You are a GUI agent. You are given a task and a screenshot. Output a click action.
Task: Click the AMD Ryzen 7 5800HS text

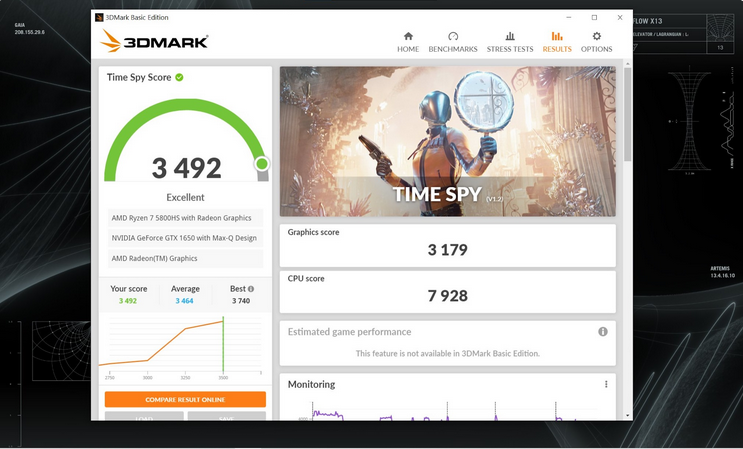click(x=181, y=218)
